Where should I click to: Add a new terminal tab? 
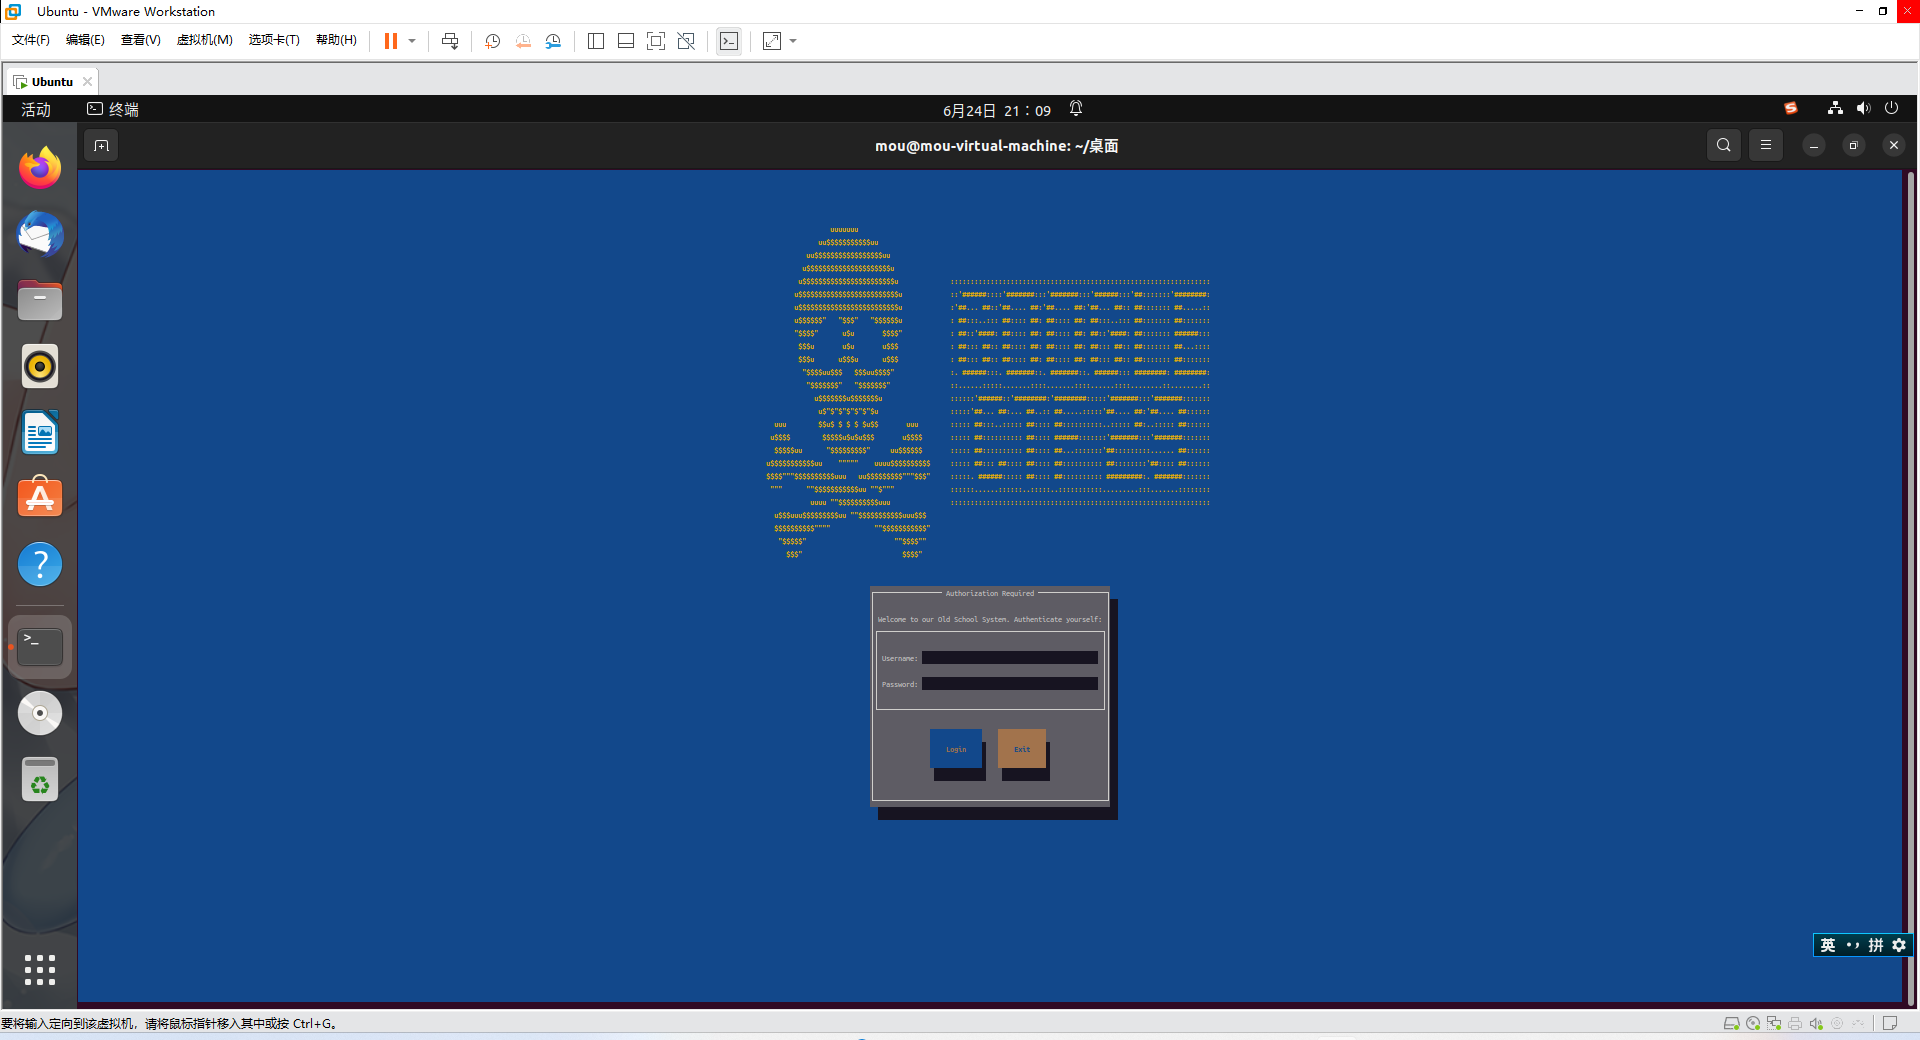(101, 146)
